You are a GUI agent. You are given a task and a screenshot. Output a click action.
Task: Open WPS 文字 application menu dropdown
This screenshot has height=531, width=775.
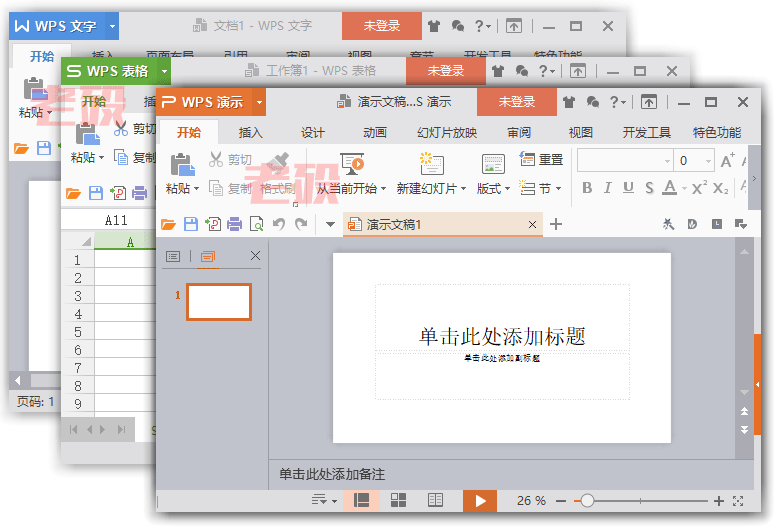coord(112,26)
